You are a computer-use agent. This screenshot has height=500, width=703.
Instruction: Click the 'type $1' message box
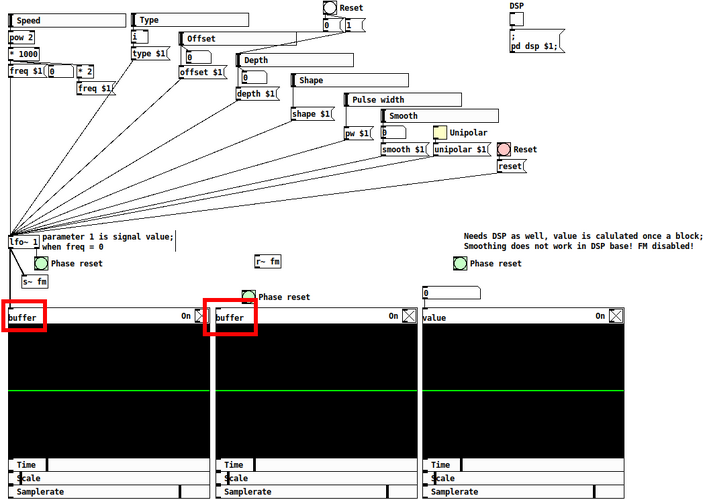(151, 54)
